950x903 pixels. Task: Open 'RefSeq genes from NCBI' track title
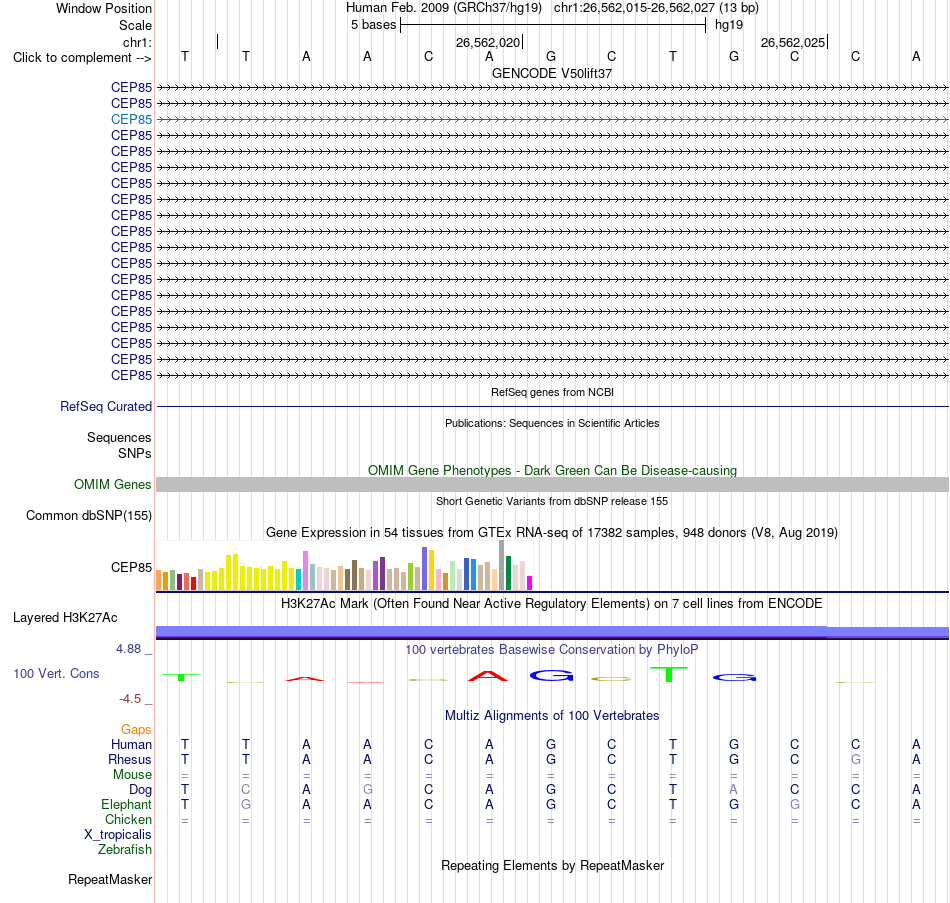click(x=552, y=392)
